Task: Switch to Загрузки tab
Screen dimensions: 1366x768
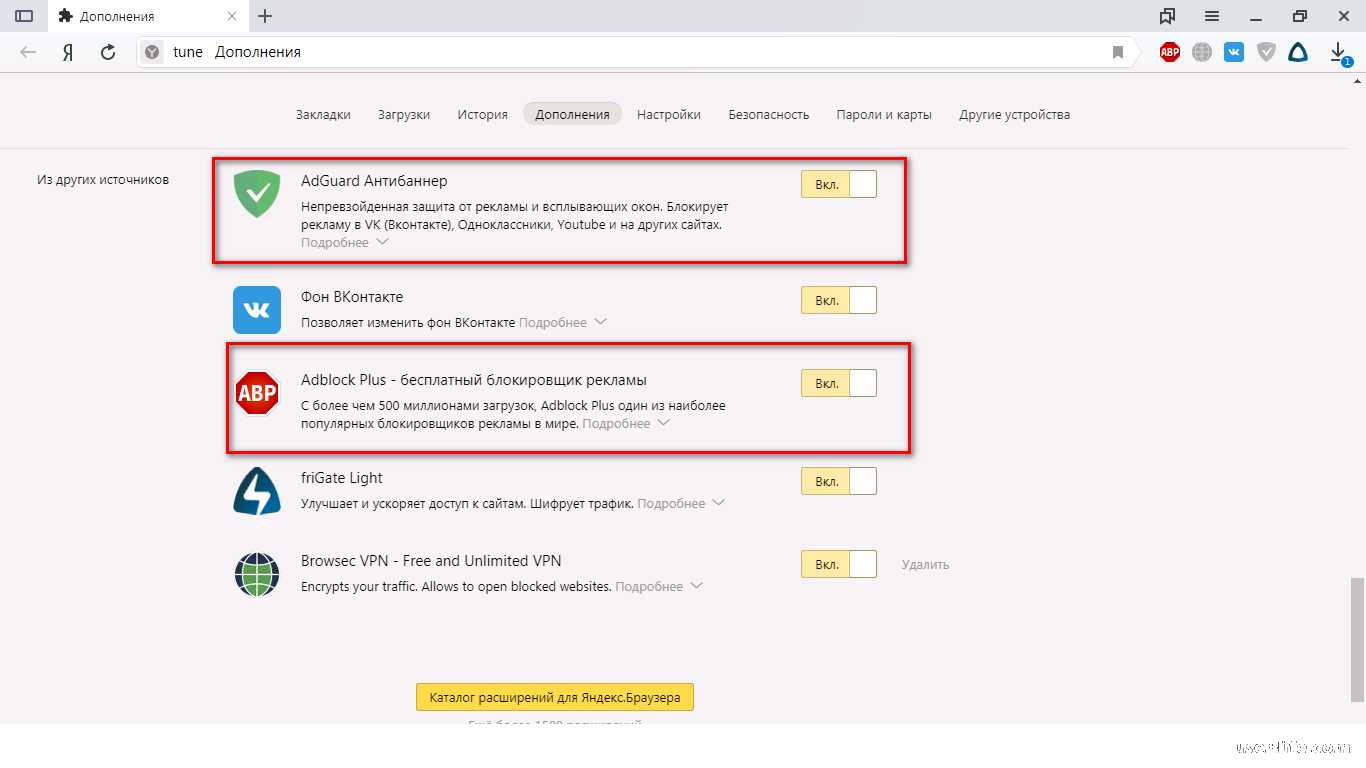Action: click(404, 114)
